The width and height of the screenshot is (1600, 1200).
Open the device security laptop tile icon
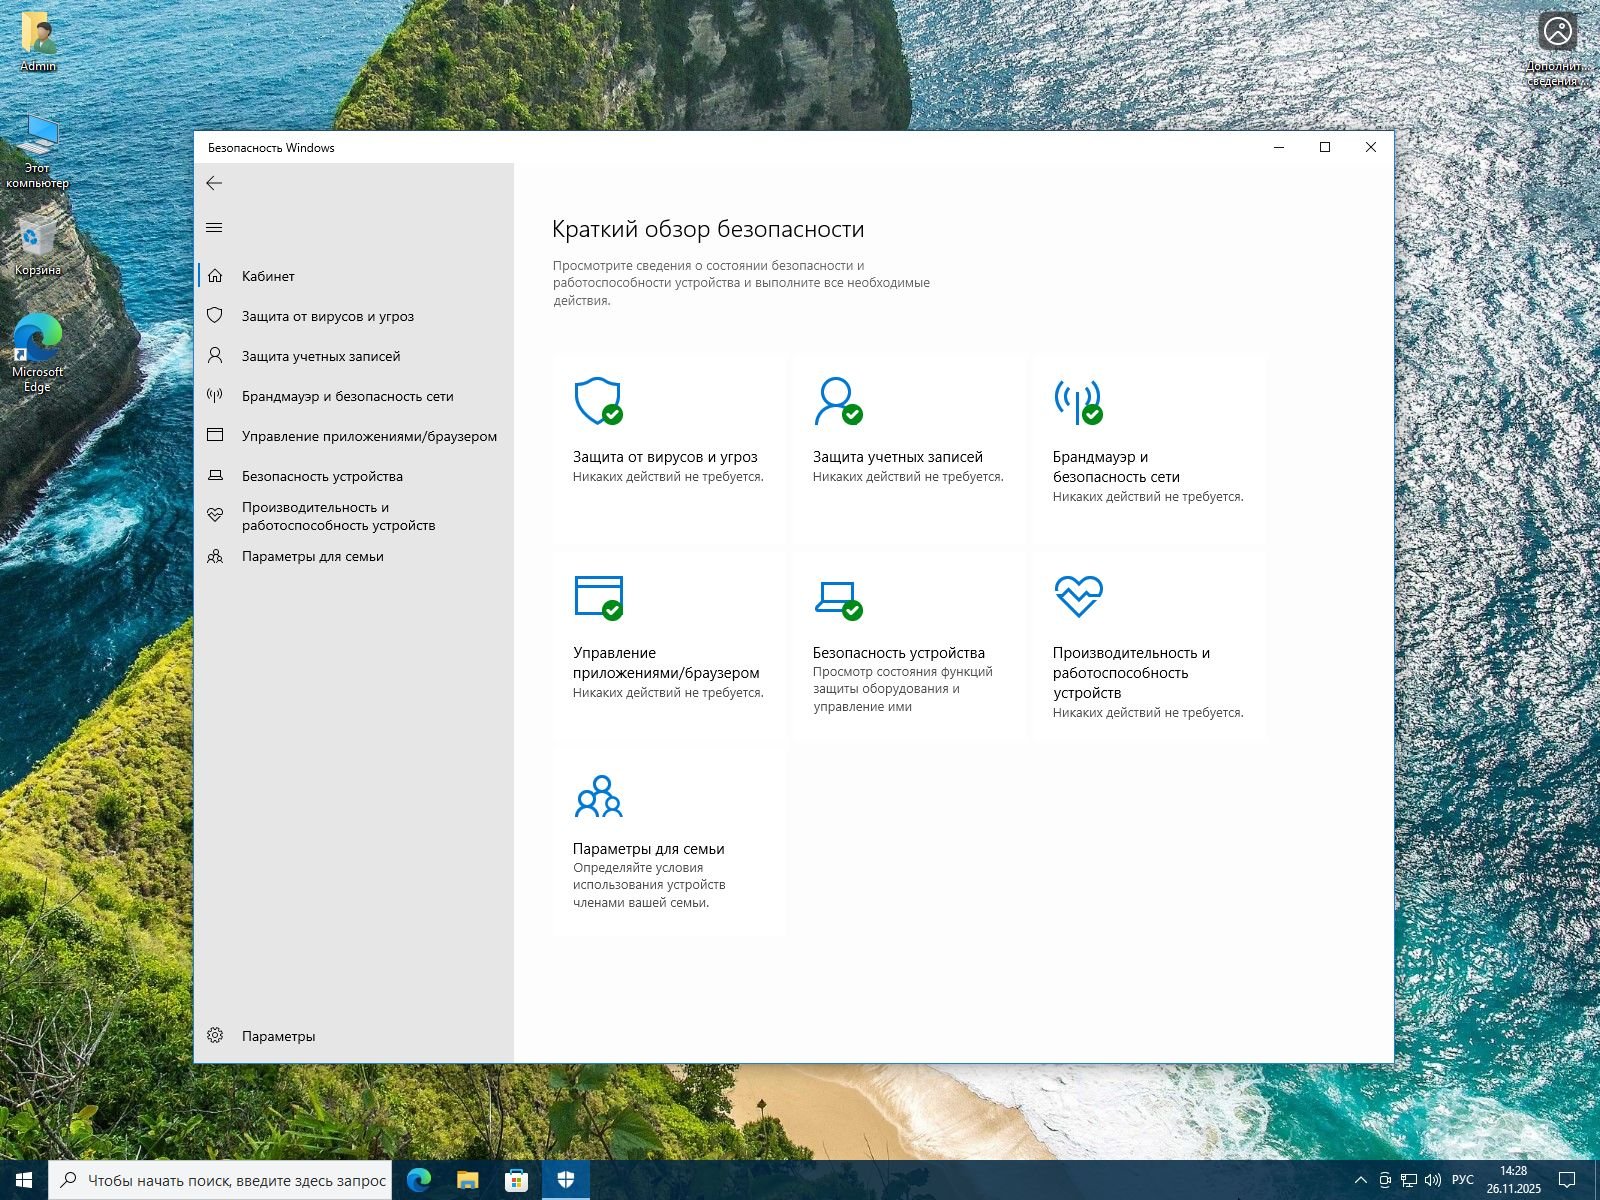pos(837,597)
